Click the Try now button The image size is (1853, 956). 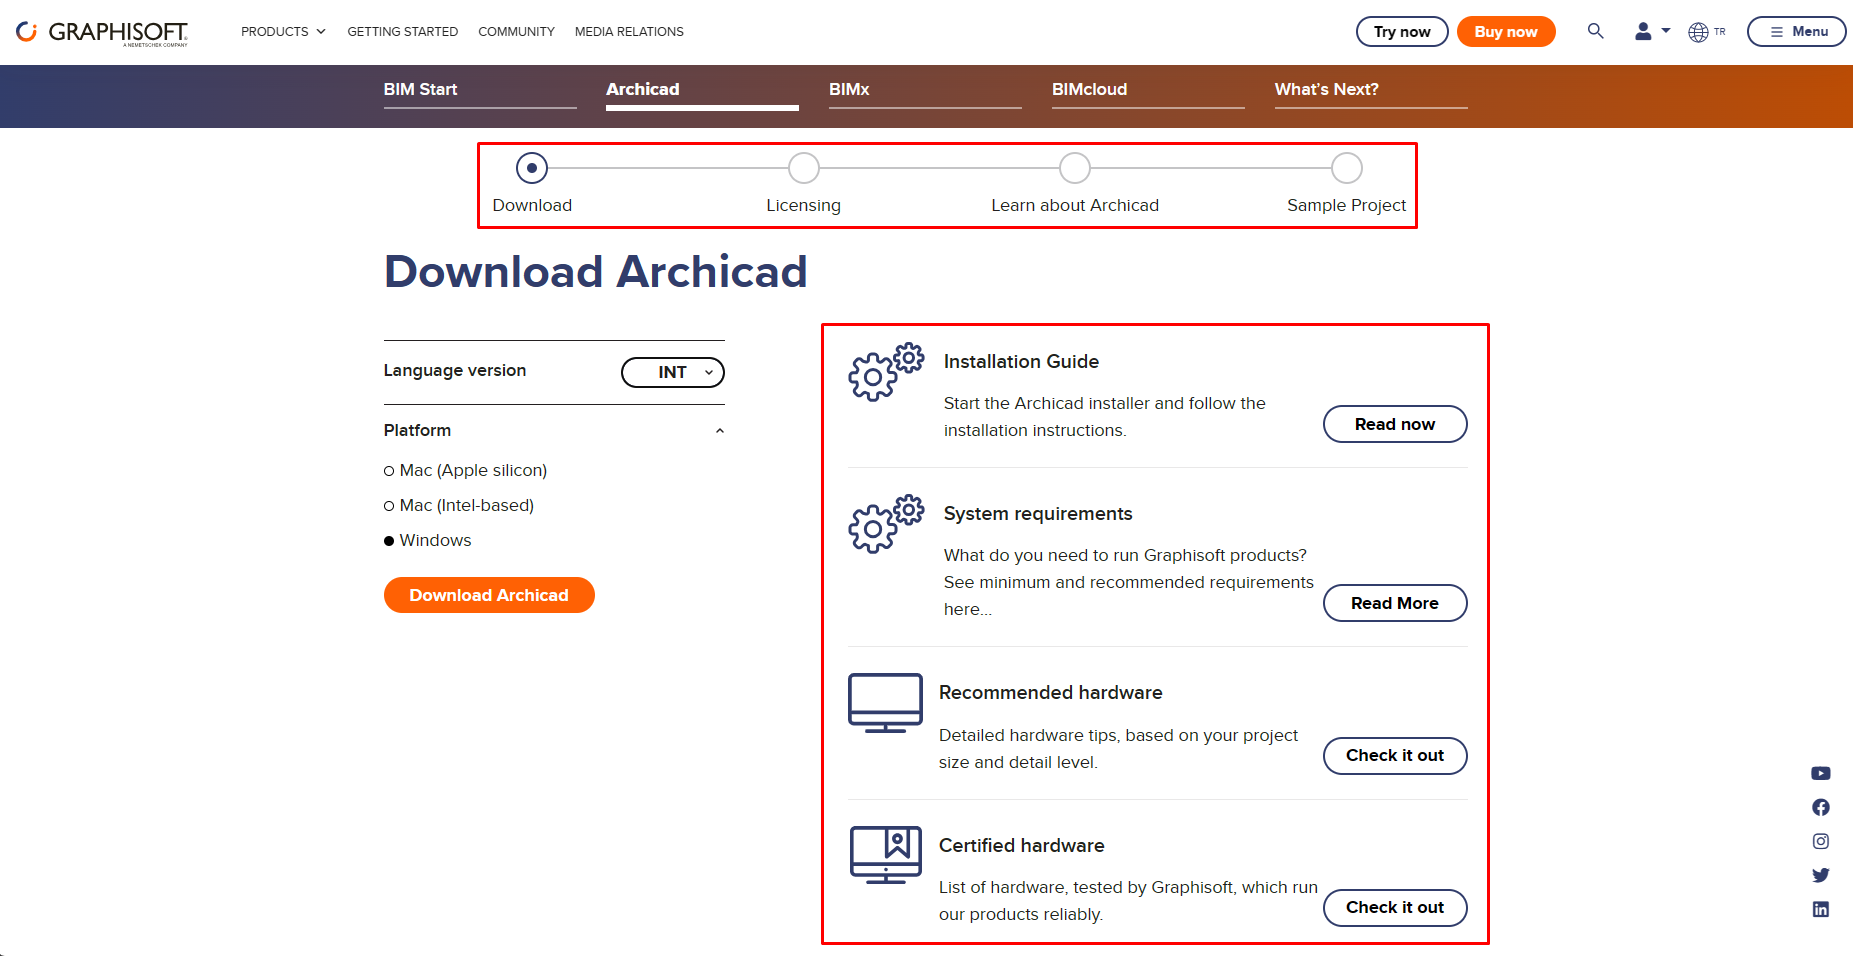(x=1402, y=31)
